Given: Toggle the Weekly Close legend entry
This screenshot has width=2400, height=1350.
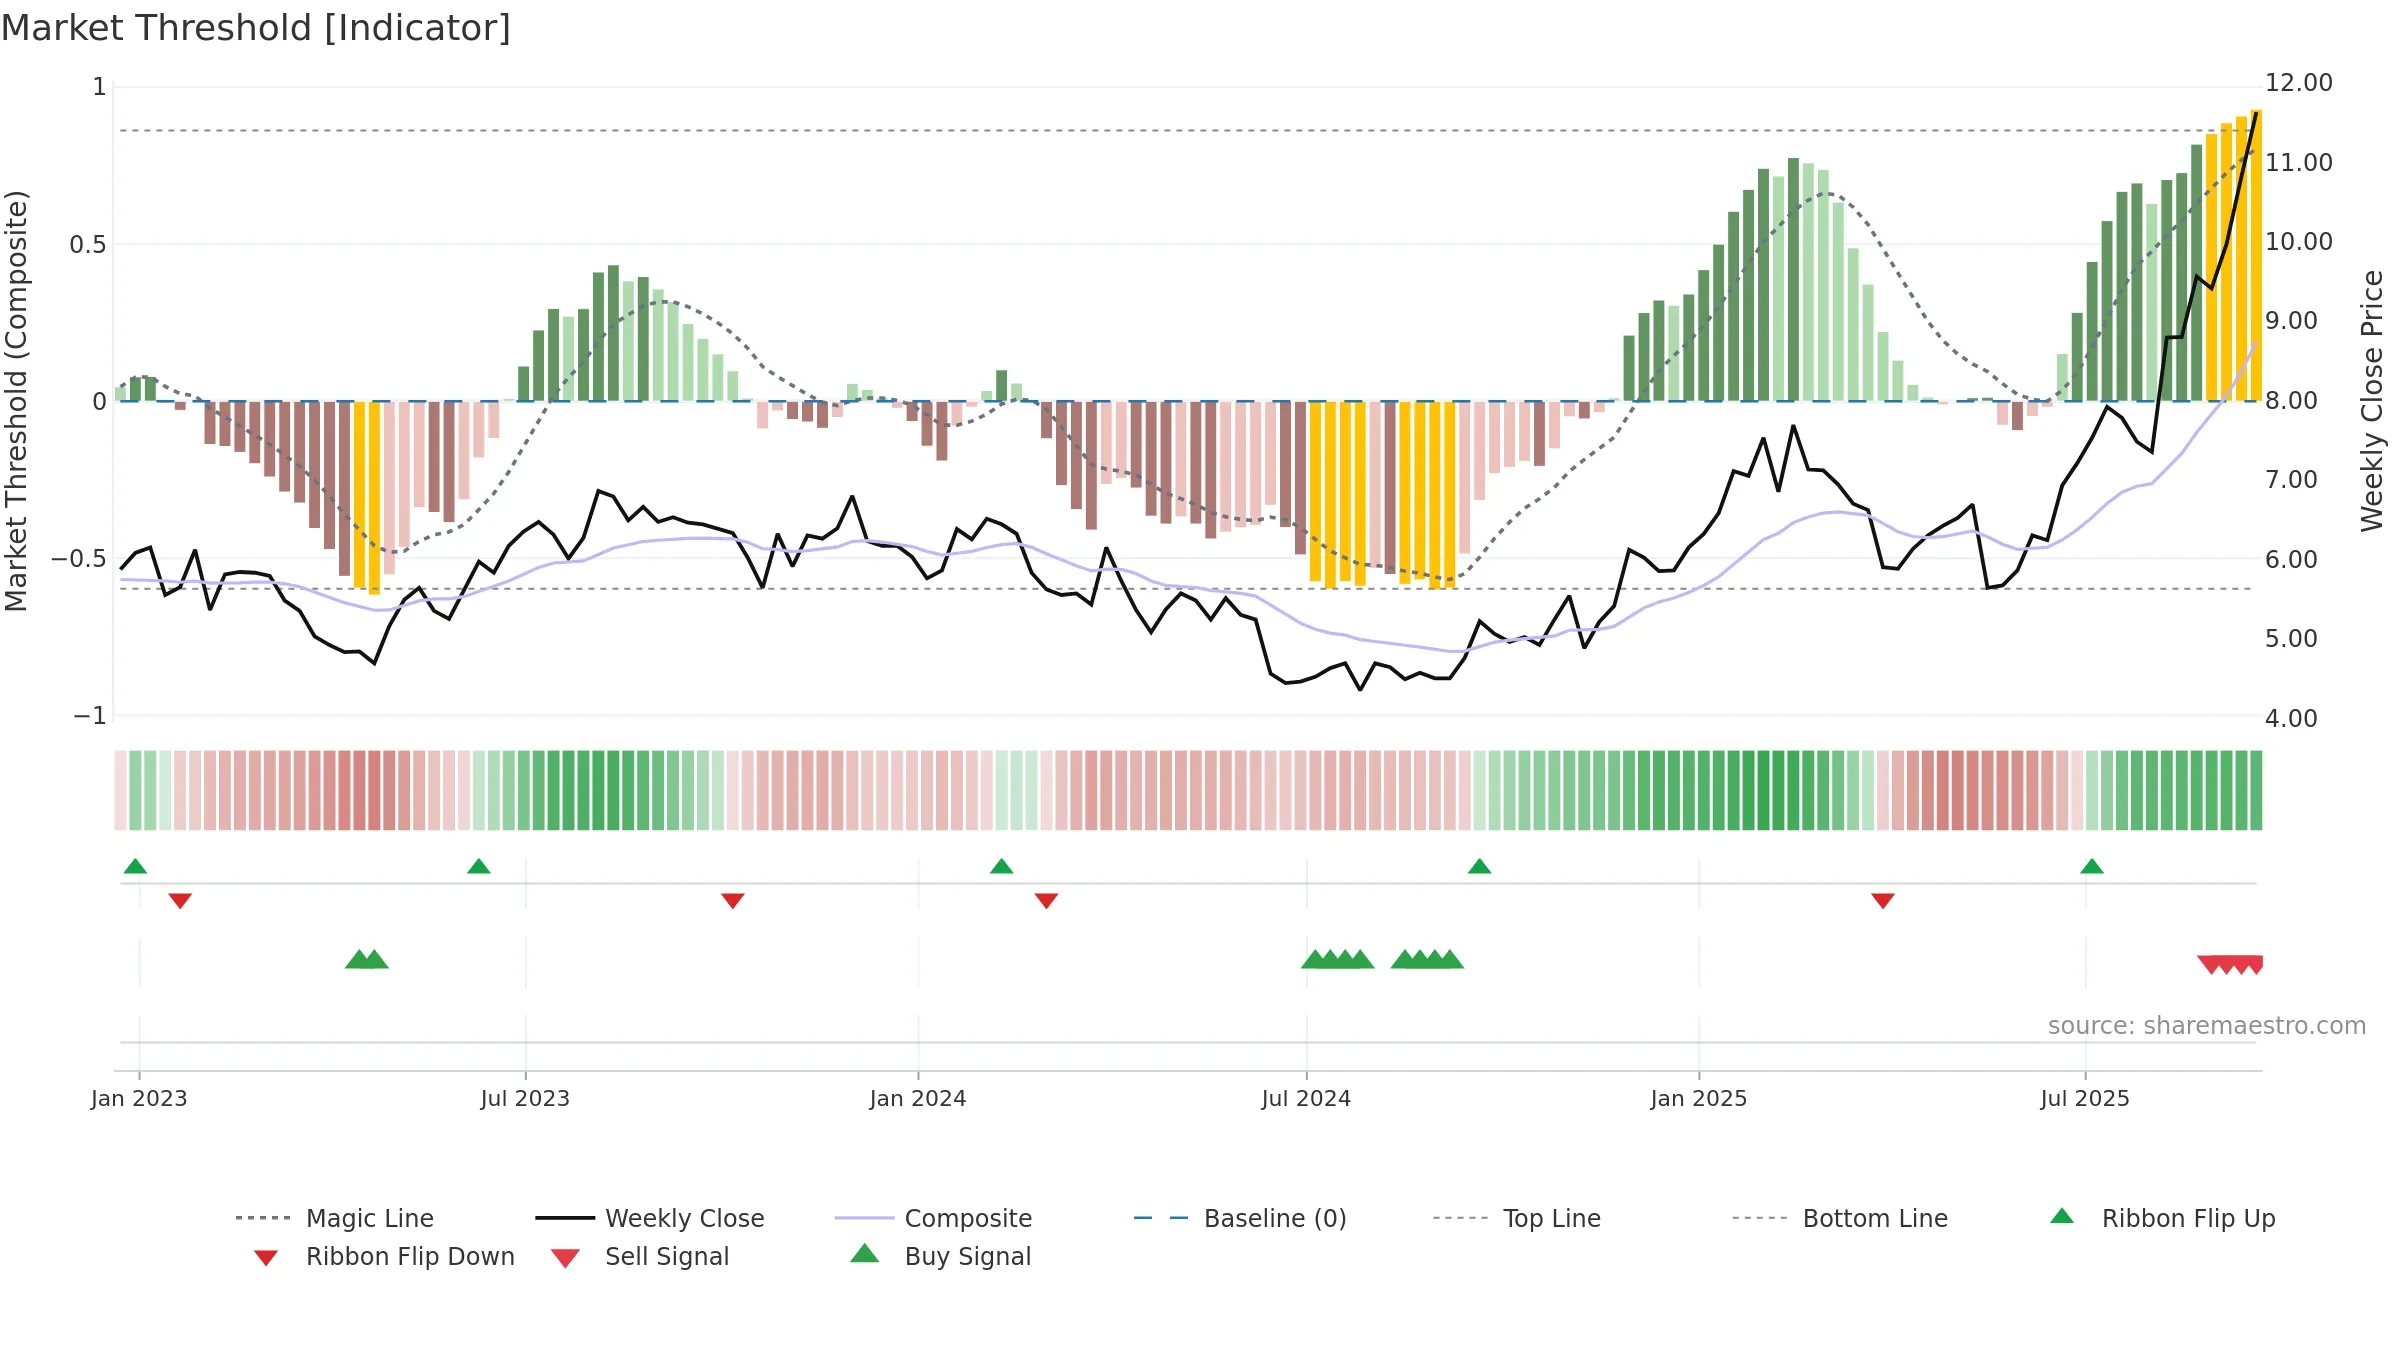Looking at the screenshot, I should click(x=650, y=1218).
